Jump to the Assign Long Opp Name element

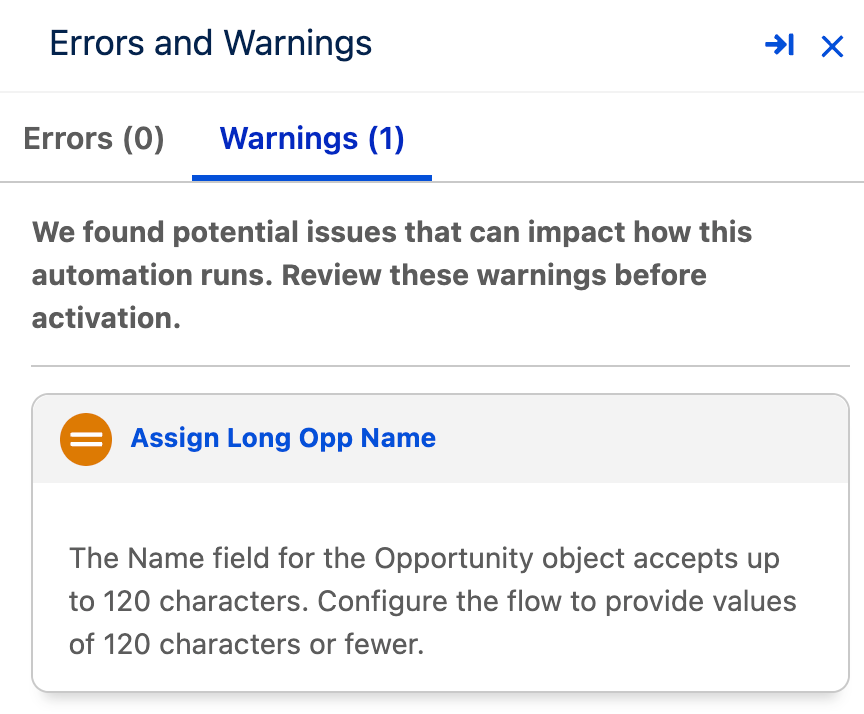click(x=283, y=439)
